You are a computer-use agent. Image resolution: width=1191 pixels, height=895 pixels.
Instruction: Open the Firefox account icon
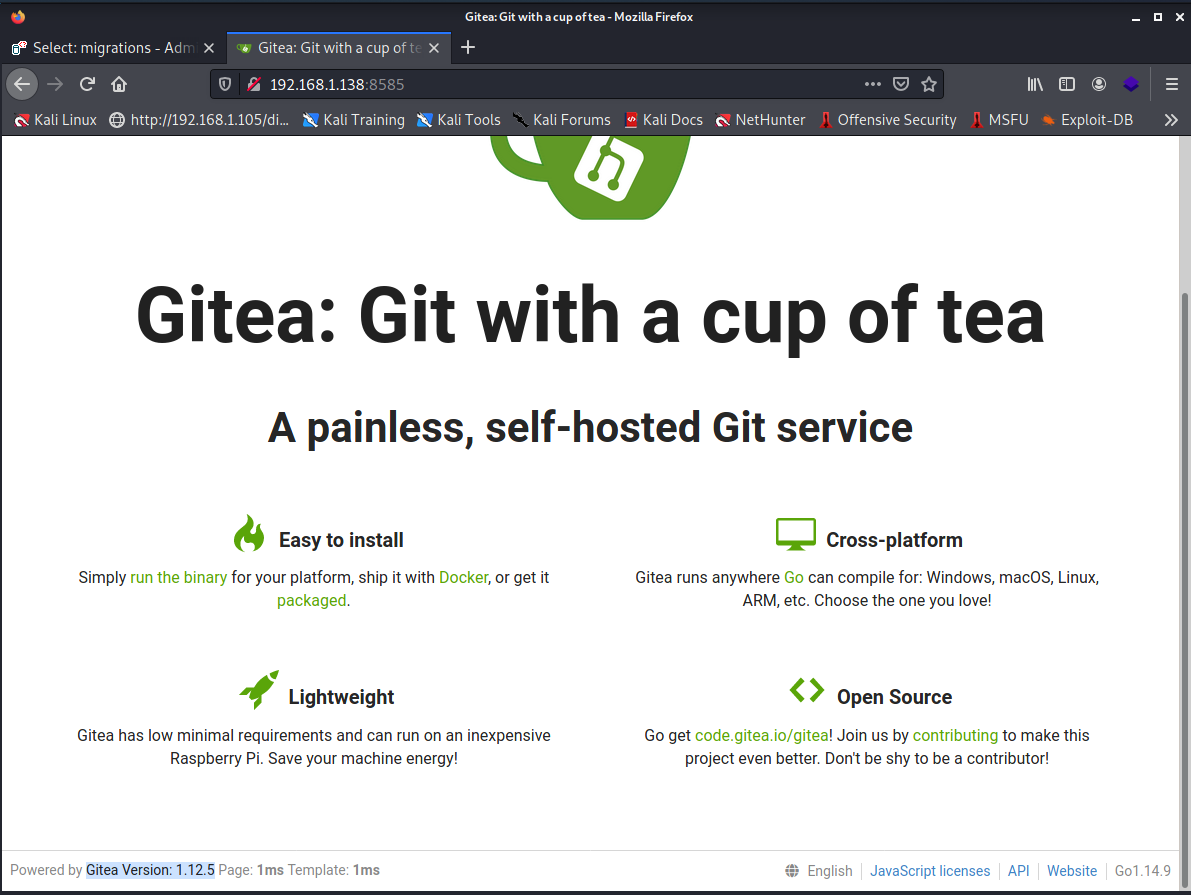tap(1099, 84)
